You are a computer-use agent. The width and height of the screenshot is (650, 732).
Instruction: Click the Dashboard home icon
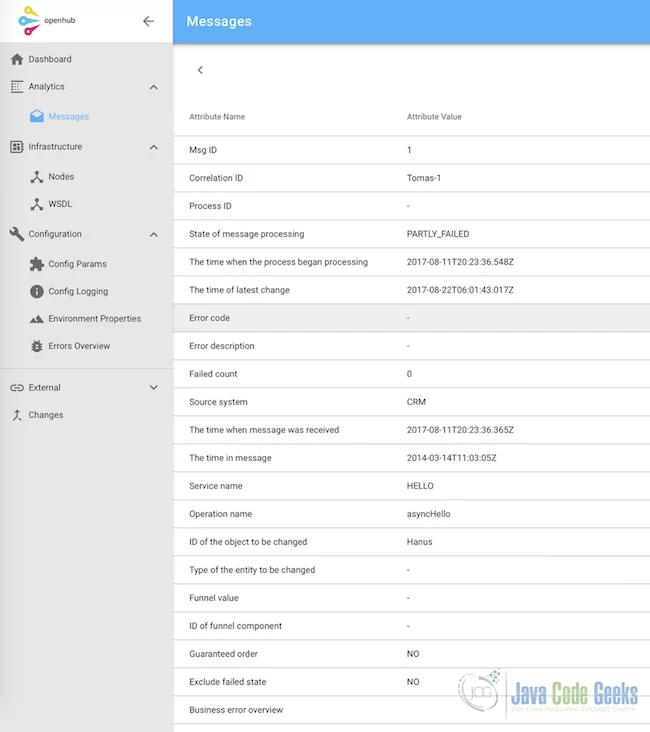[17, 59]
